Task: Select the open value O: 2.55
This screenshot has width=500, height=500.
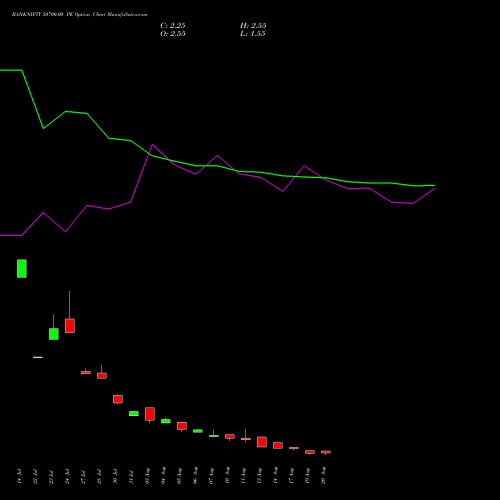Action: 173,34
